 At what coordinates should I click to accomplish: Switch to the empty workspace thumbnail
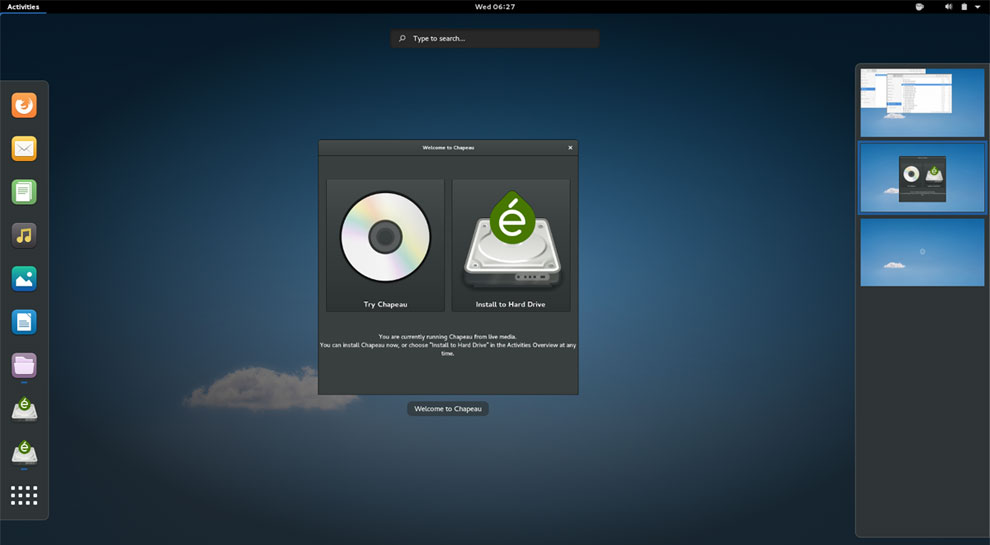(922, 253)
